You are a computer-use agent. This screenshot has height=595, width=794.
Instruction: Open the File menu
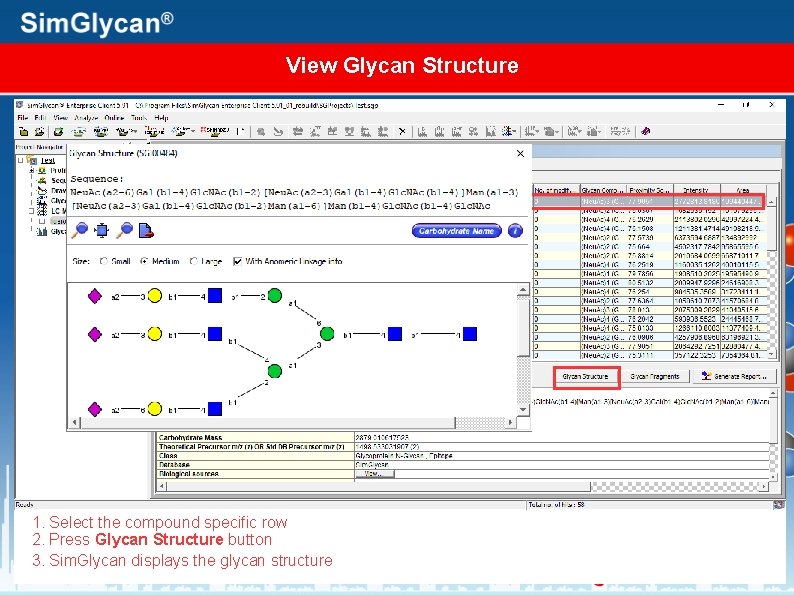pyautogui.click(x=22, y=117)
